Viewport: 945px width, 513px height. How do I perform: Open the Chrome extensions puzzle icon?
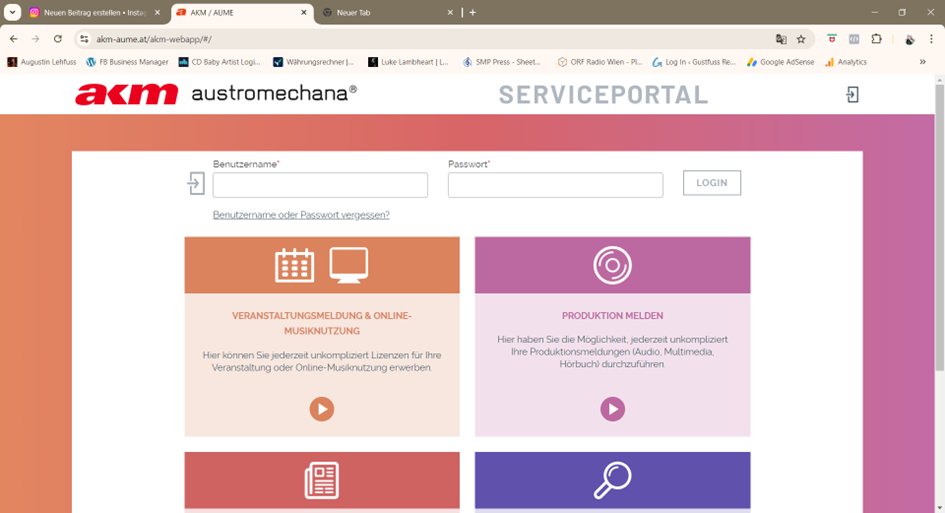[x=876, y=39]
